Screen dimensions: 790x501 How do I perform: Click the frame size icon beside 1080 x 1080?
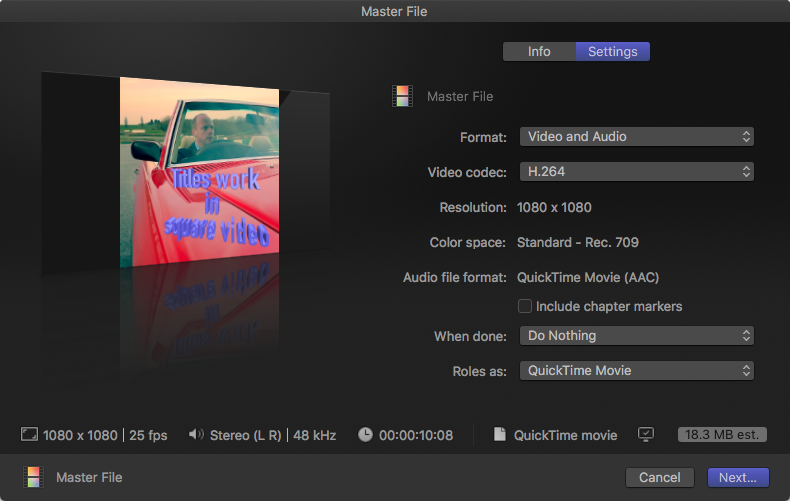point(29,434)
